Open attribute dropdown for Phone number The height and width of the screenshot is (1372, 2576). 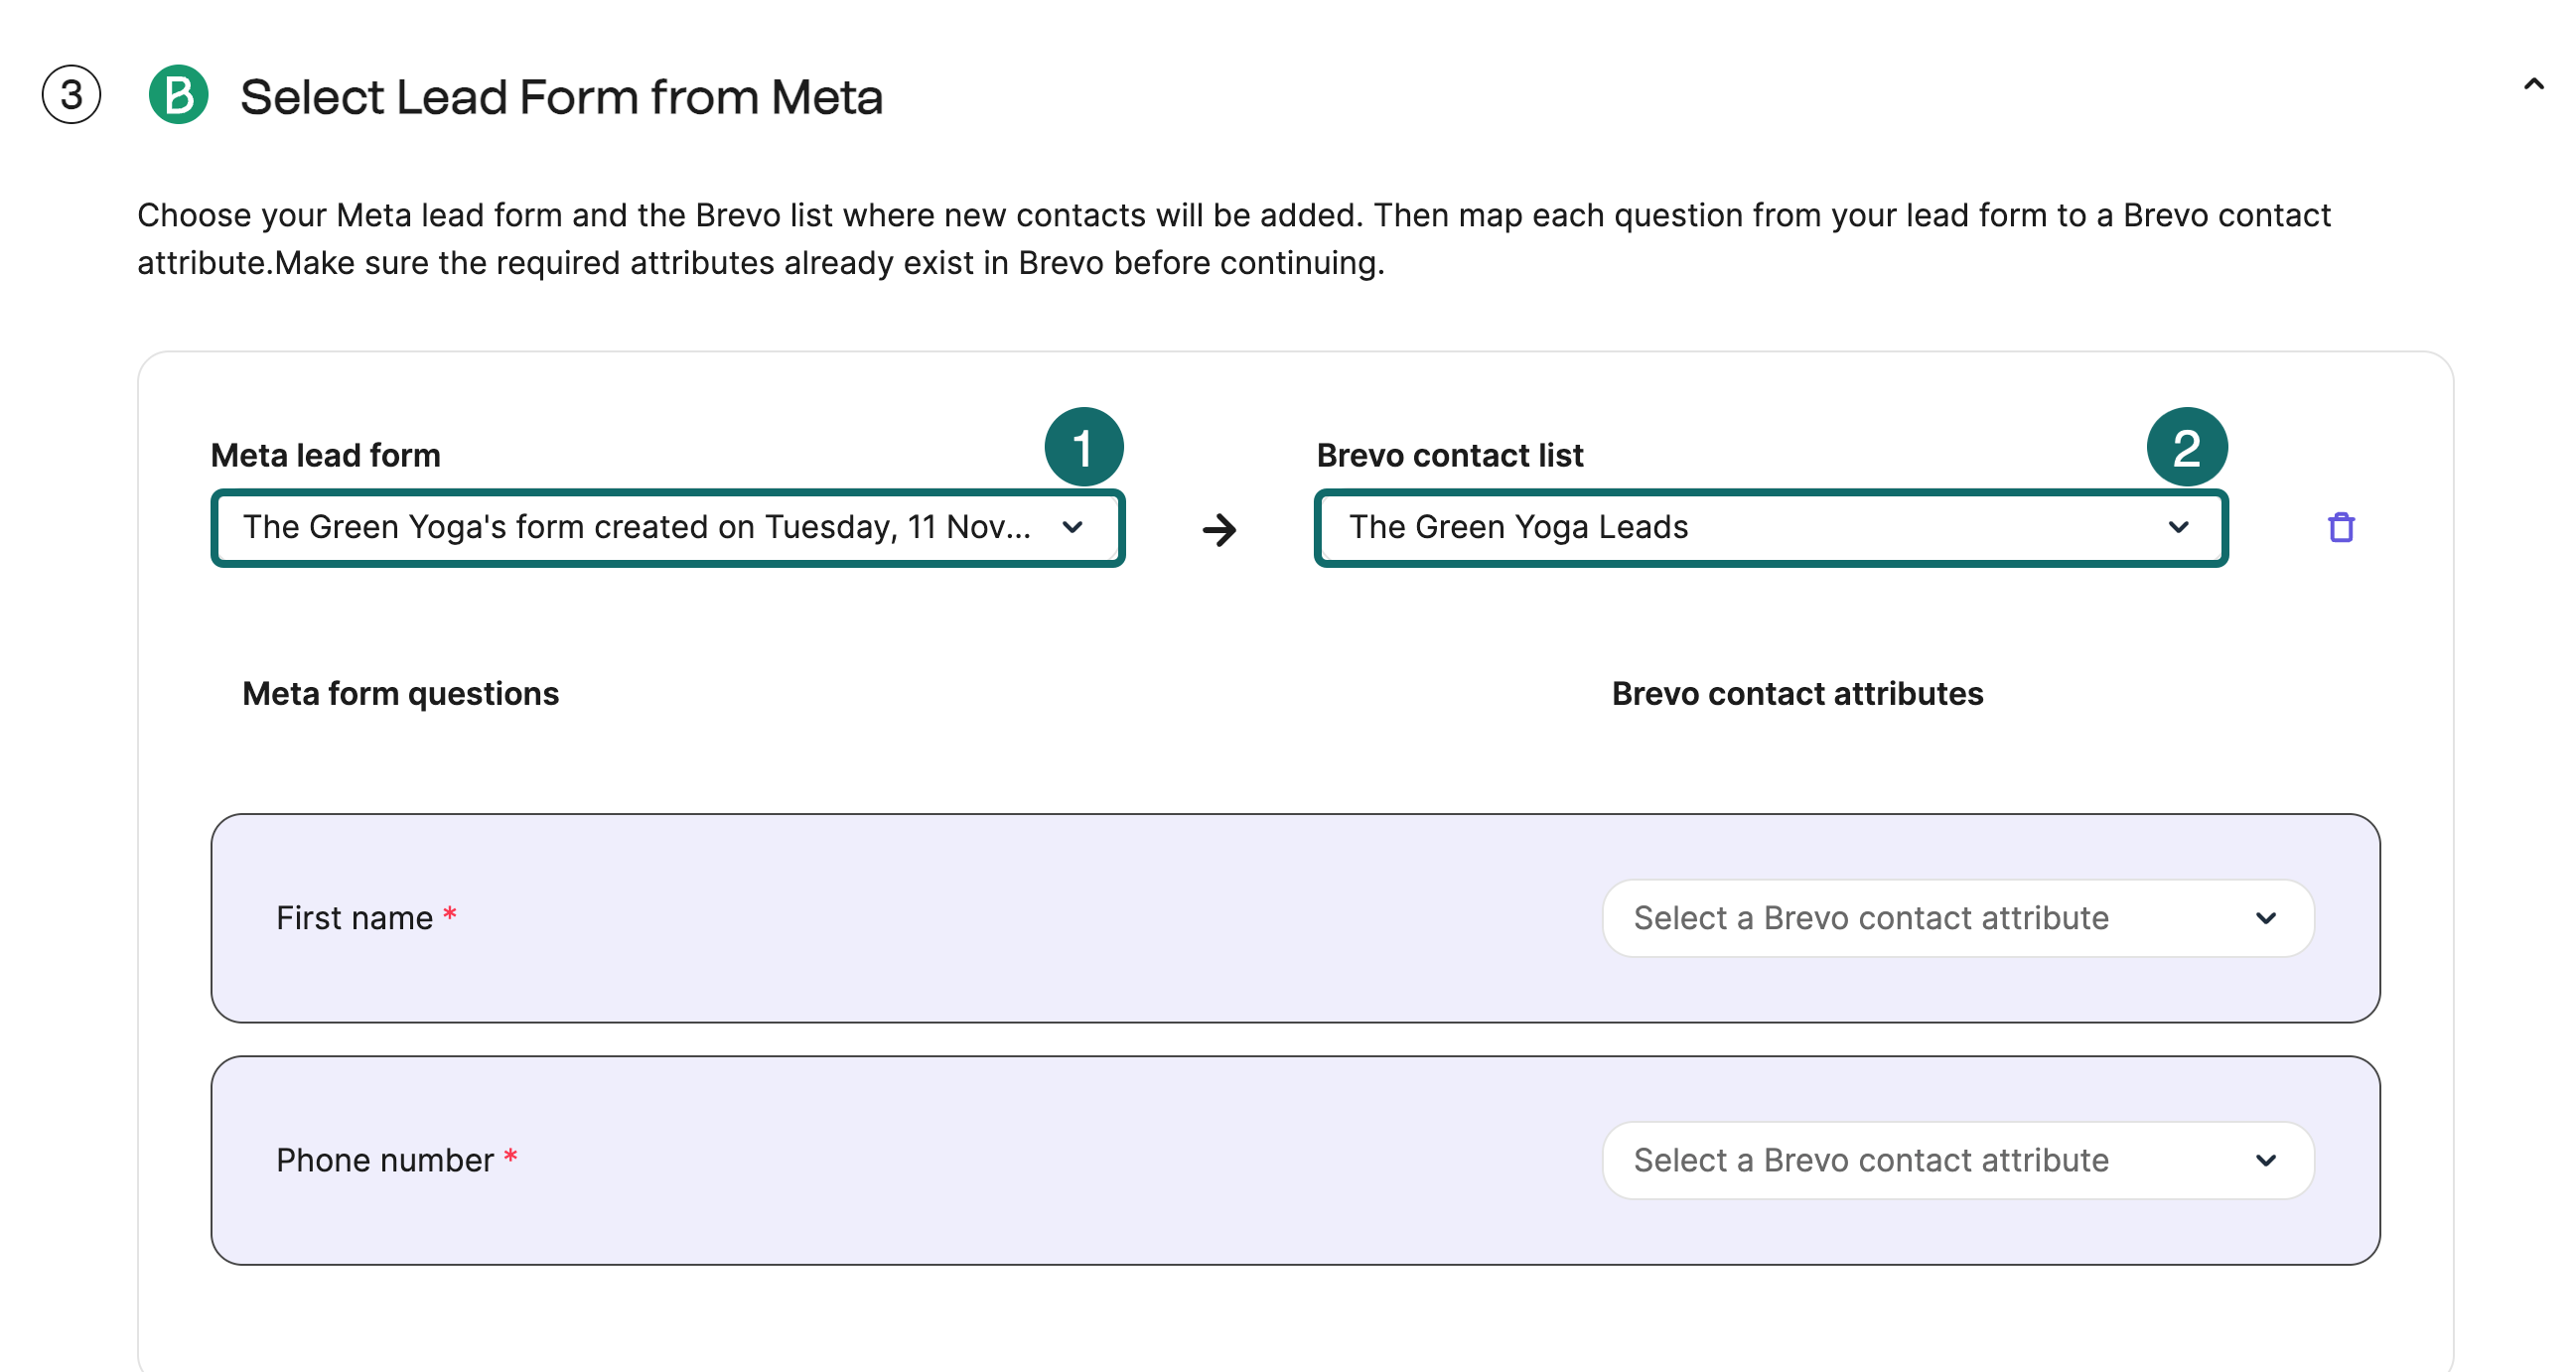(1956, 1160)
